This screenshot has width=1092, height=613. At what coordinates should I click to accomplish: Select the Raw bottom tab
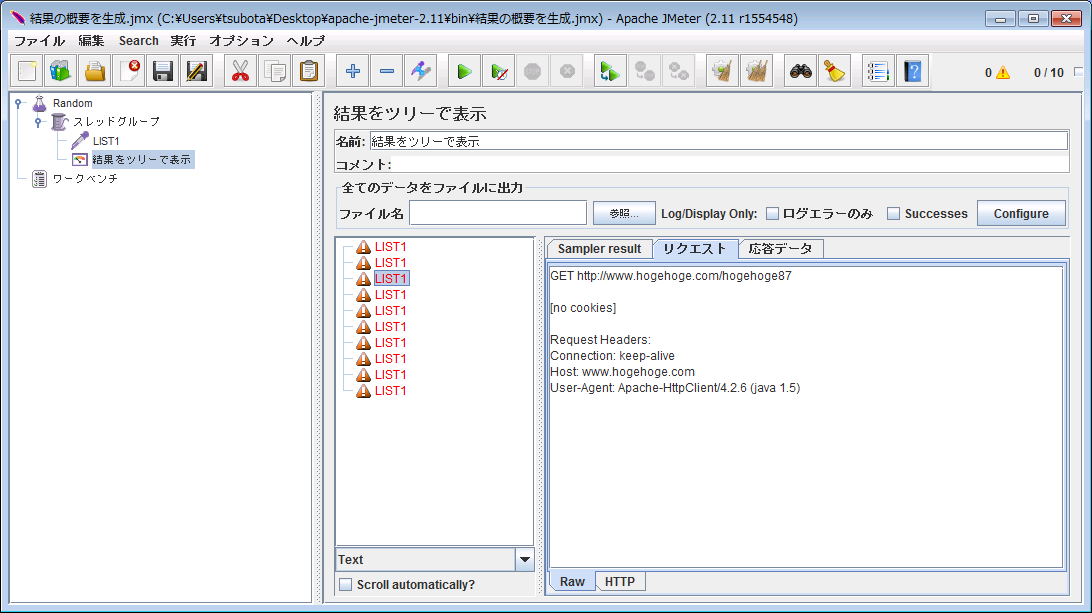[572, 582]
